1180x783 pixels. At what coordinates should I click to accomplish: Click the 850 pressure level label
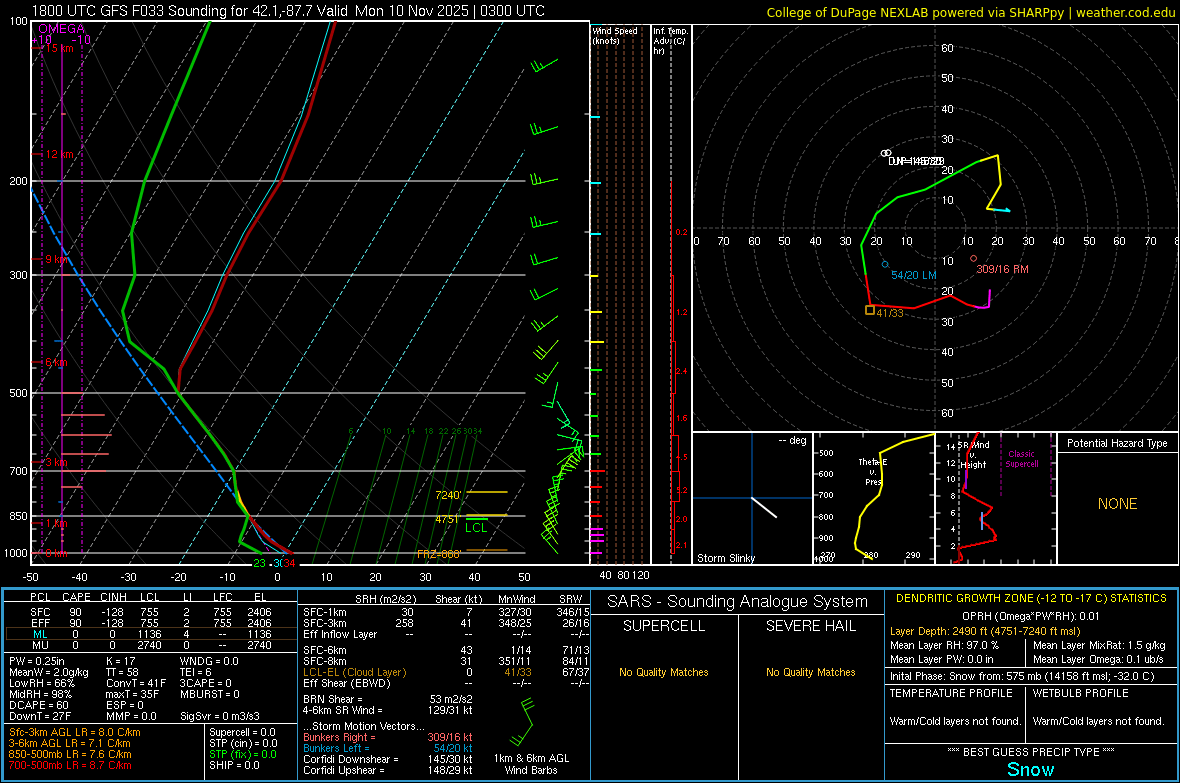pyautogui.click(x=18, y=516)
